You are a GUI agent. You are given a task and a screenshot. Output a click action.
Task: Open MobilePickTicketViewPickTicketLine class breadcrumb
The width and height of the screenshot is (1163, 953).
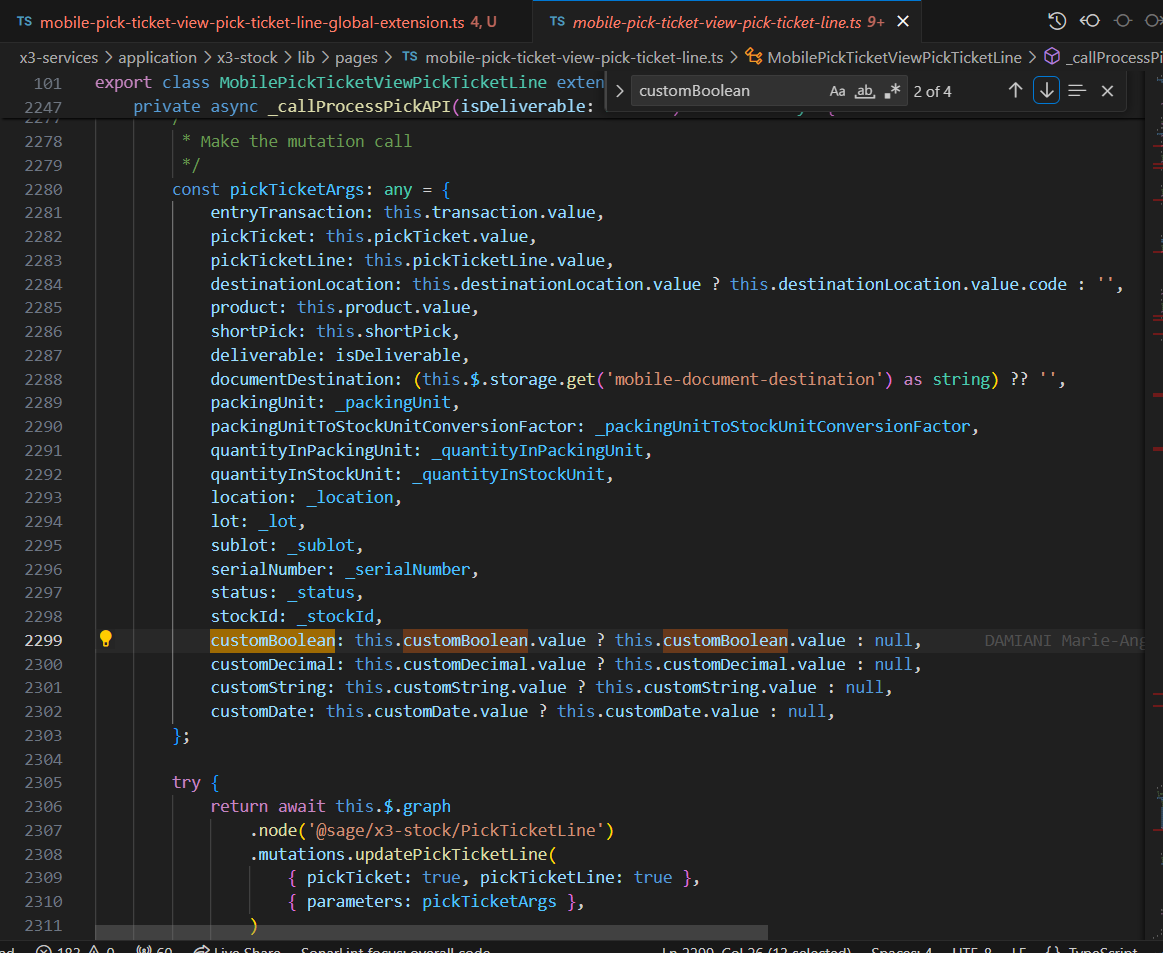click(894, 57)
